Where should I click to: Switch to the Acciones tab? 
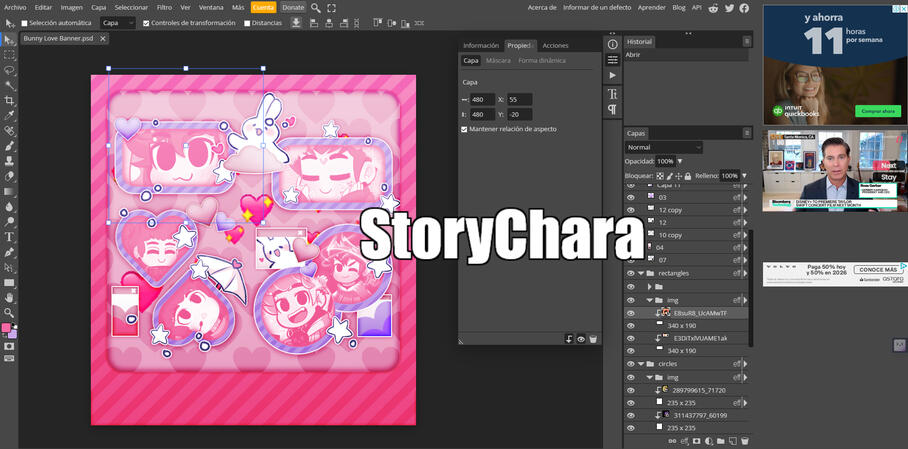coord(555,45)
